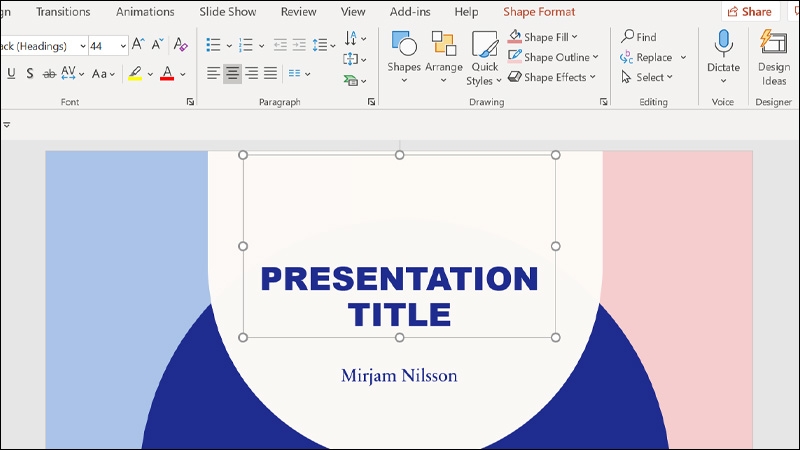This screenshot has height=450, width=800.
Task: Apply bulleted list
Action: [213, 45]
